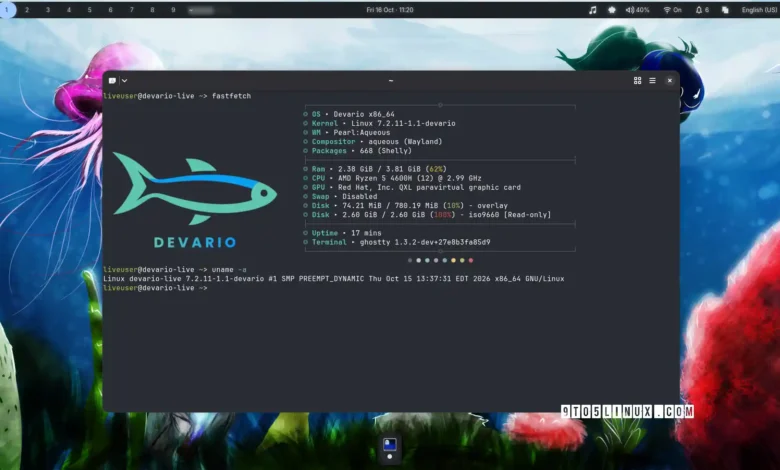780x470 pixels.
Task: Open the English (US) keyboard layout selector
Action: [760, 10]
